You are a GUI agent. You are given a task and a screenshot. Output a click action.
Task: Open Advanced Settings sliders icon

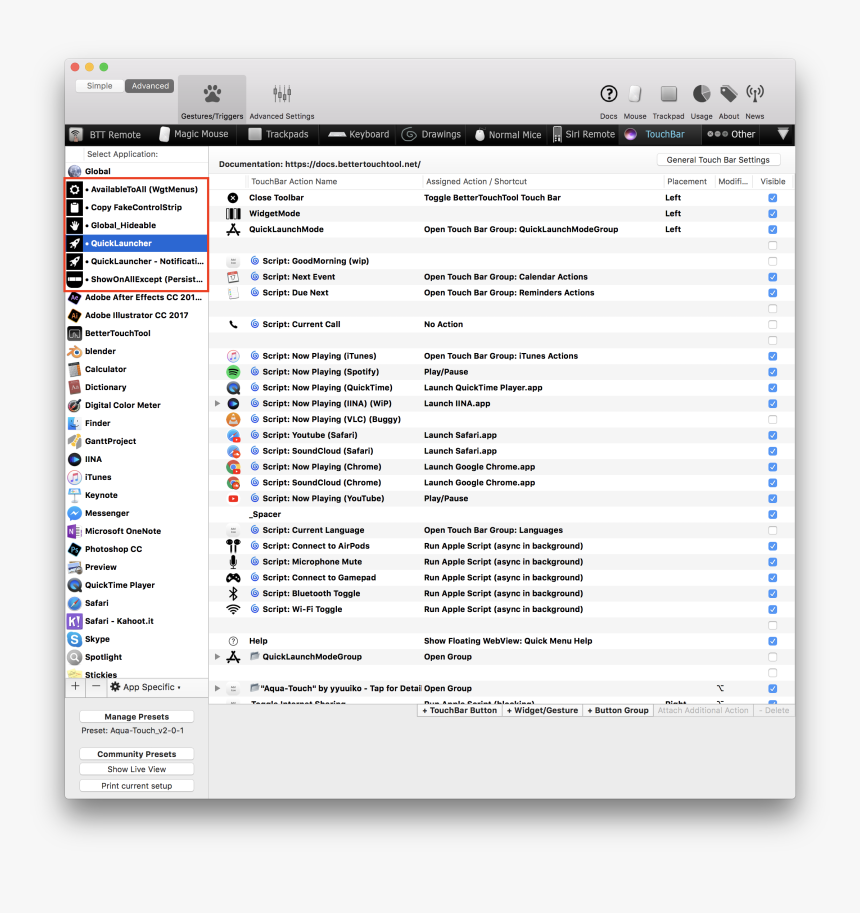282,94
